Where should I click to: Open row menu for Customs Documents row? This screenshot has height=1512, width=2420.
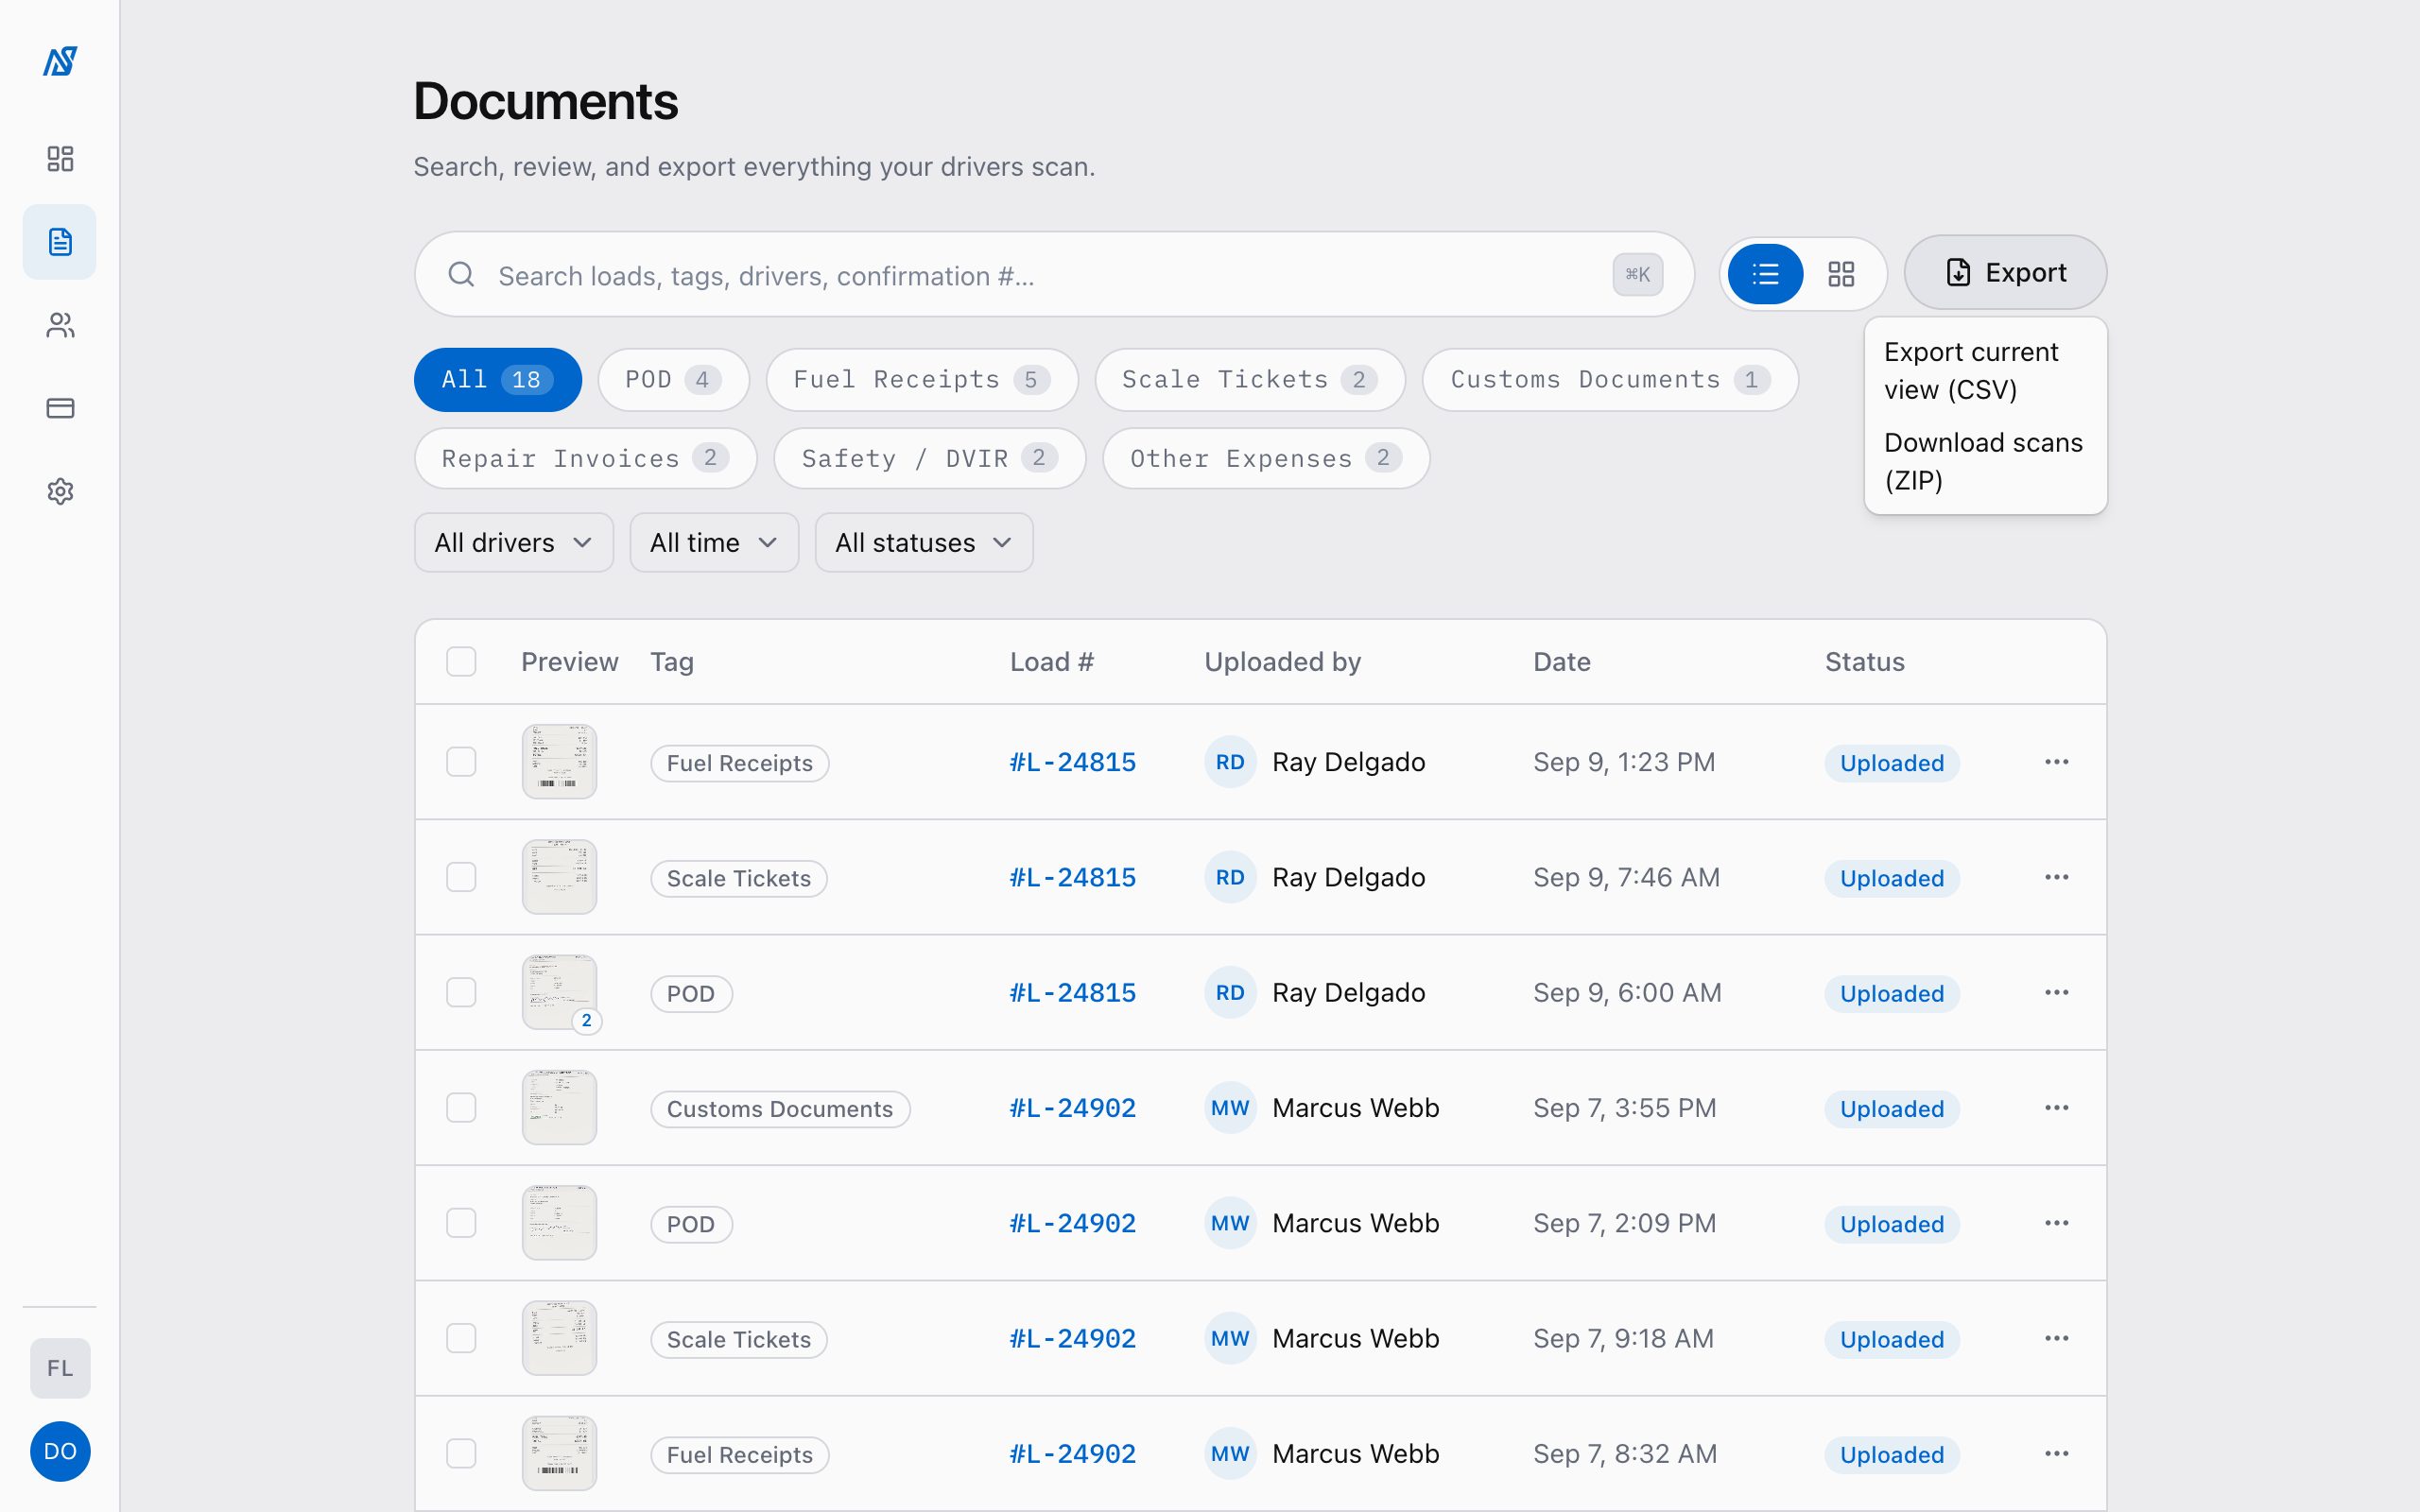coord(2056,1108)
